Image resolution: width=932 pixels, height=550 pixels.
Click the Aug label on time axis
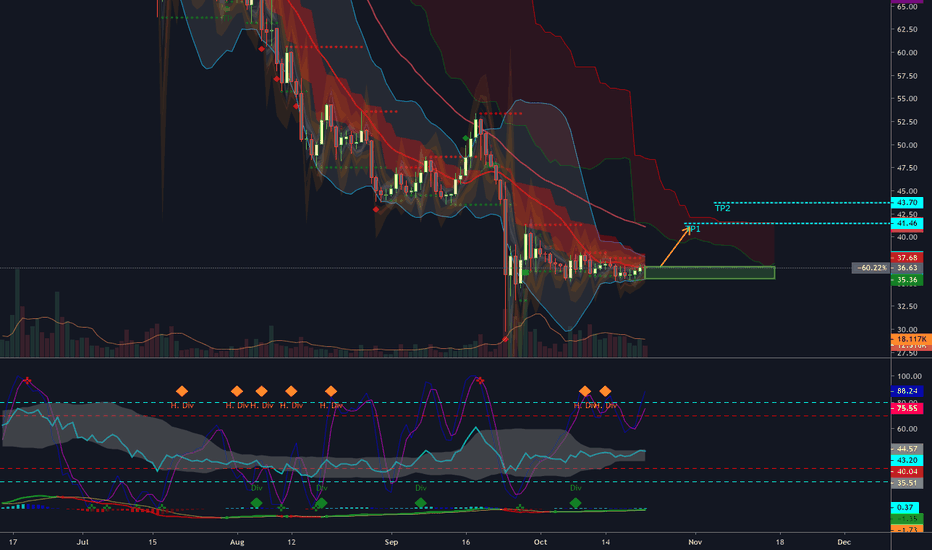(x=237, y=542)
